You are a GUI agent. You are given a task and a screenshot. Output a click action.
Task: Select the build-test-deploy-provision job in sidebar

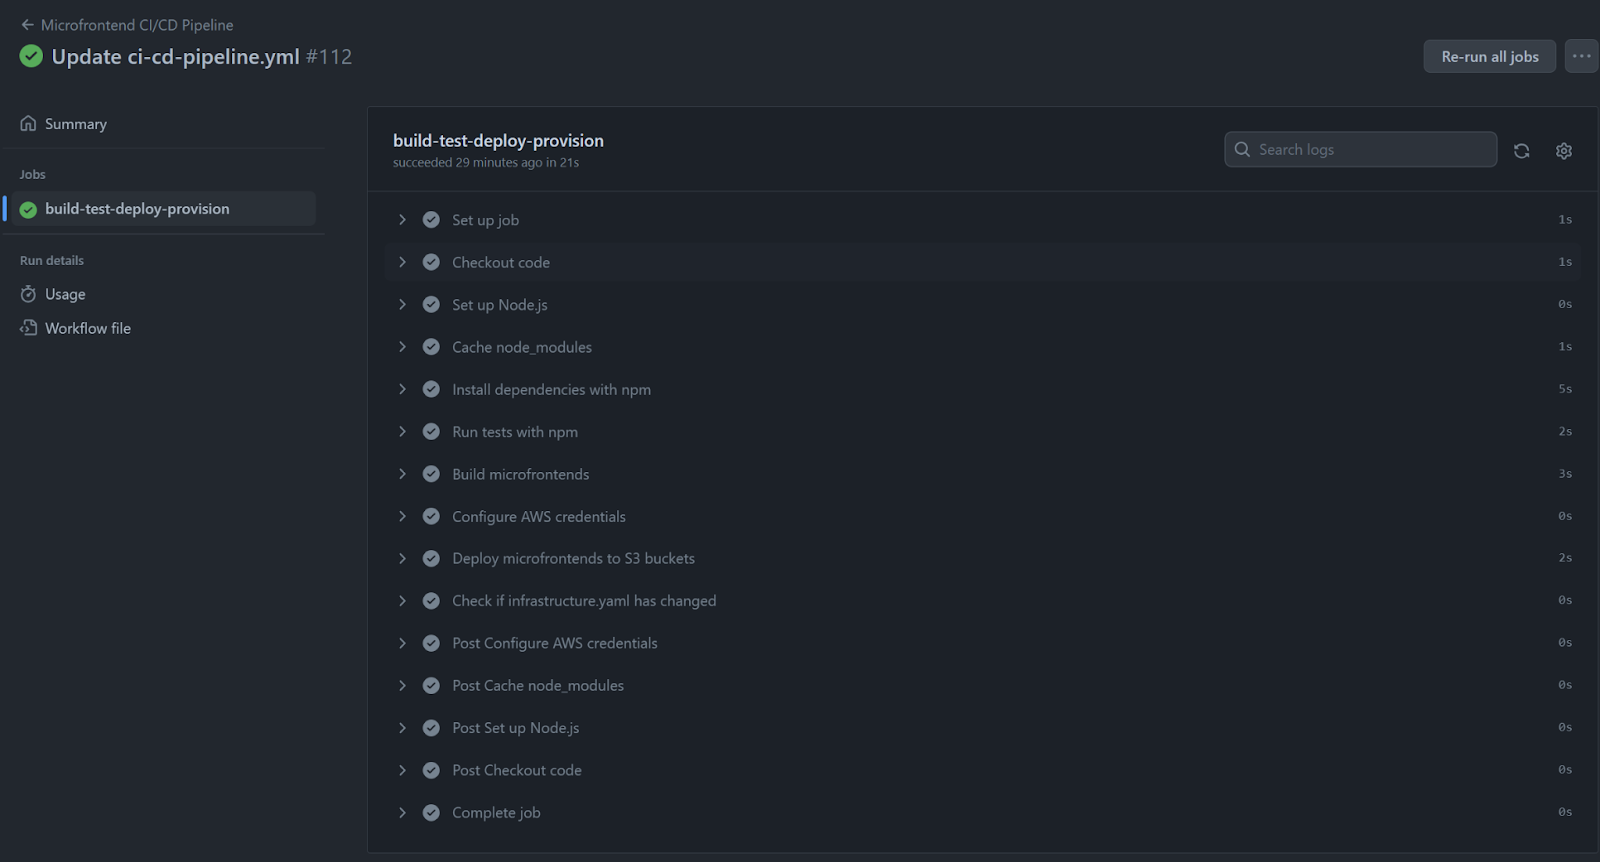pyautogui.click(x=137, y=209)
